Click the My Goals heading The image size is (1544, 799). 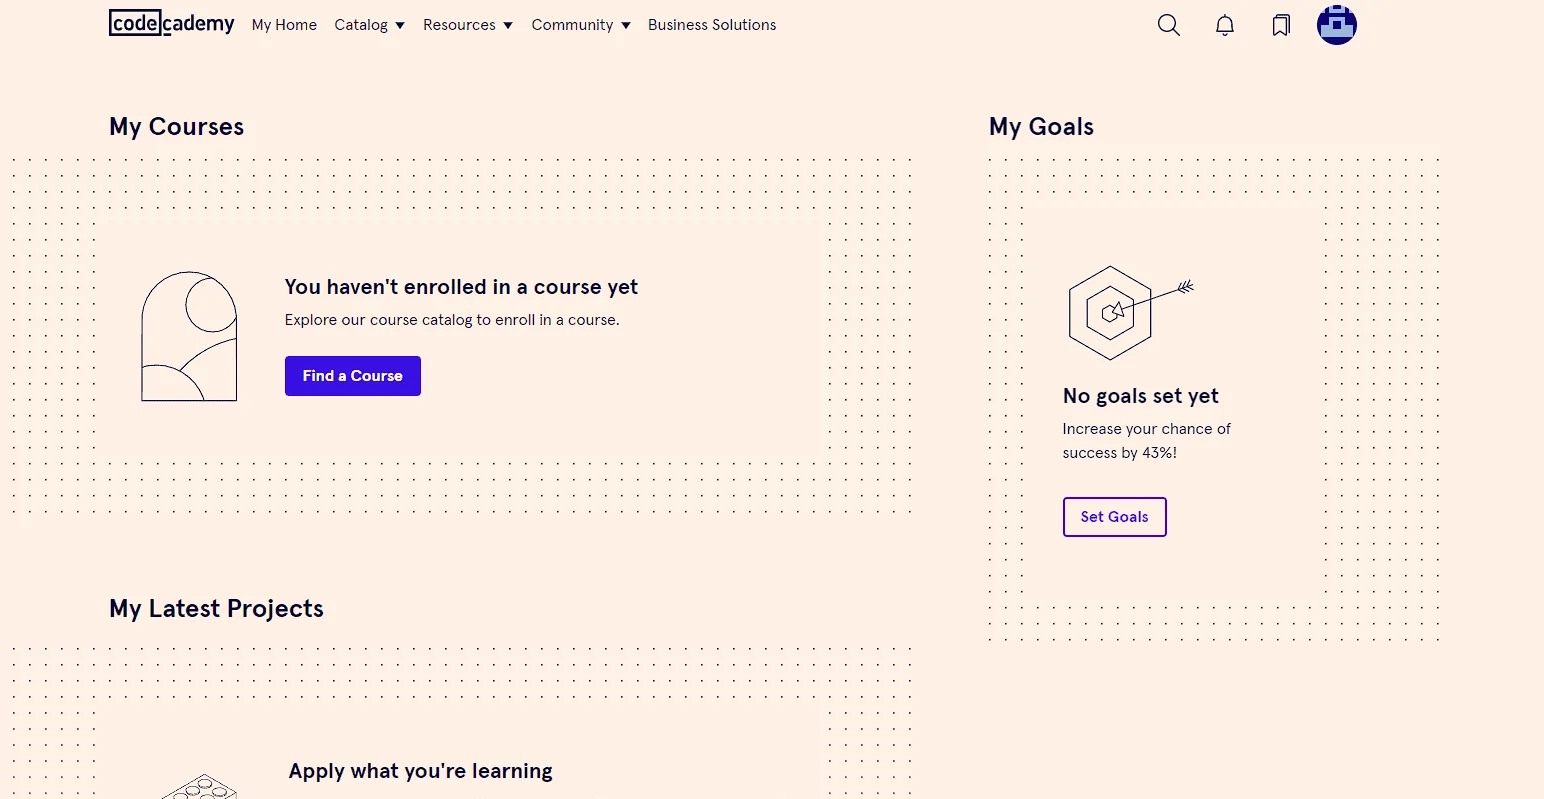[x=1041, y=127]
